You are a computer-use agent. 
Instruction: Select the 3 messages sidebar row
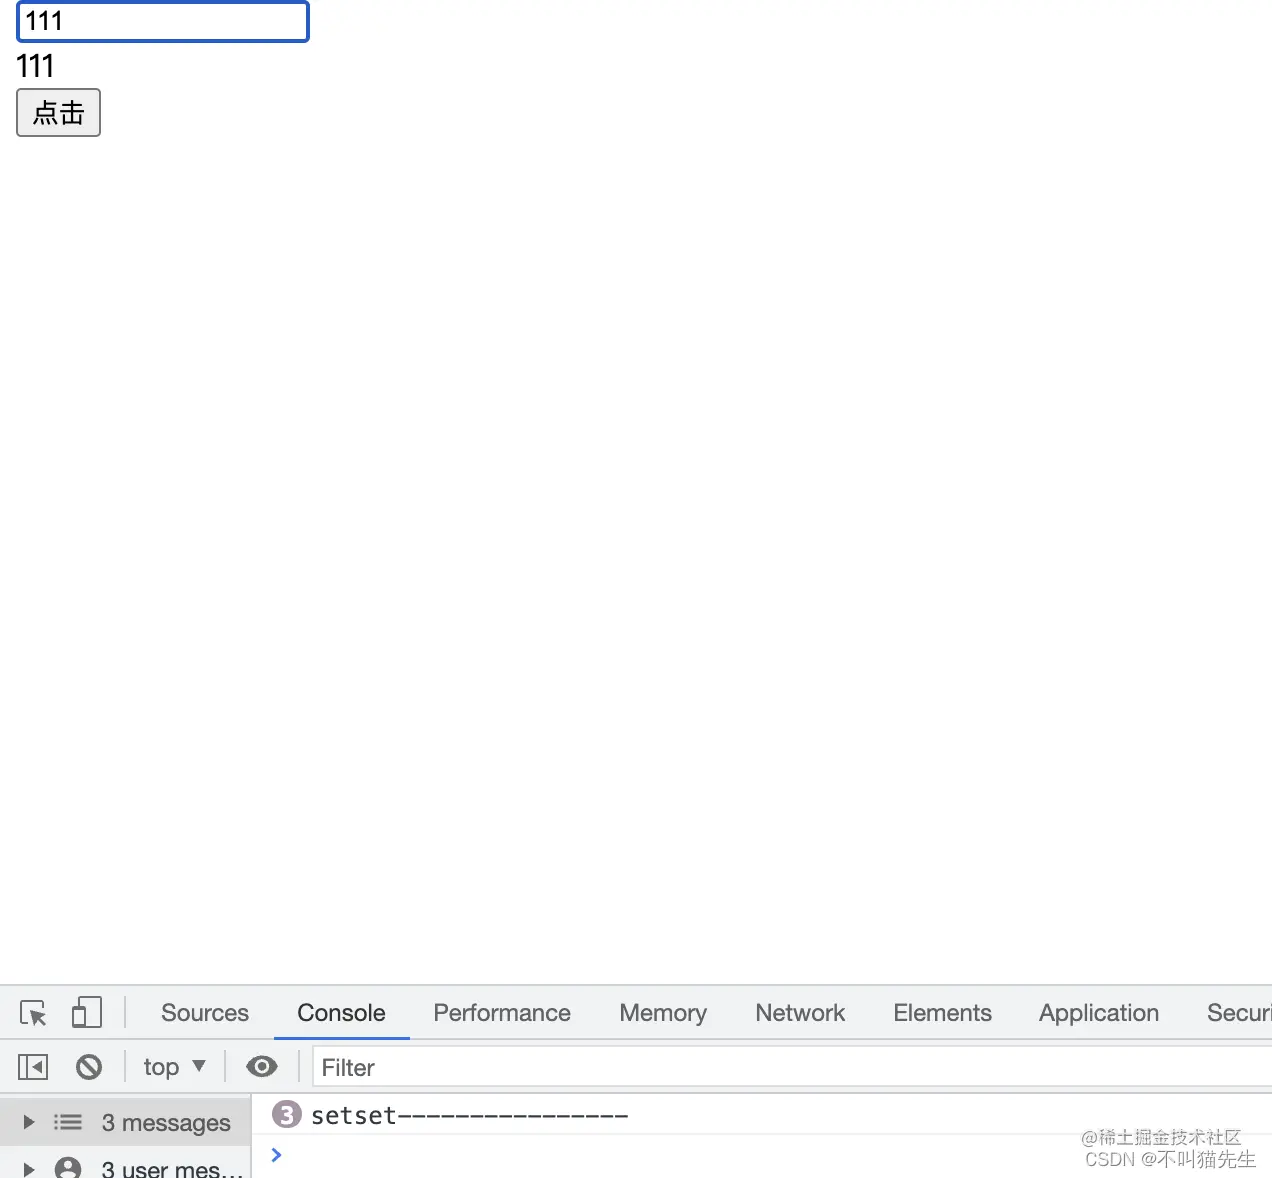[125, 1122]
